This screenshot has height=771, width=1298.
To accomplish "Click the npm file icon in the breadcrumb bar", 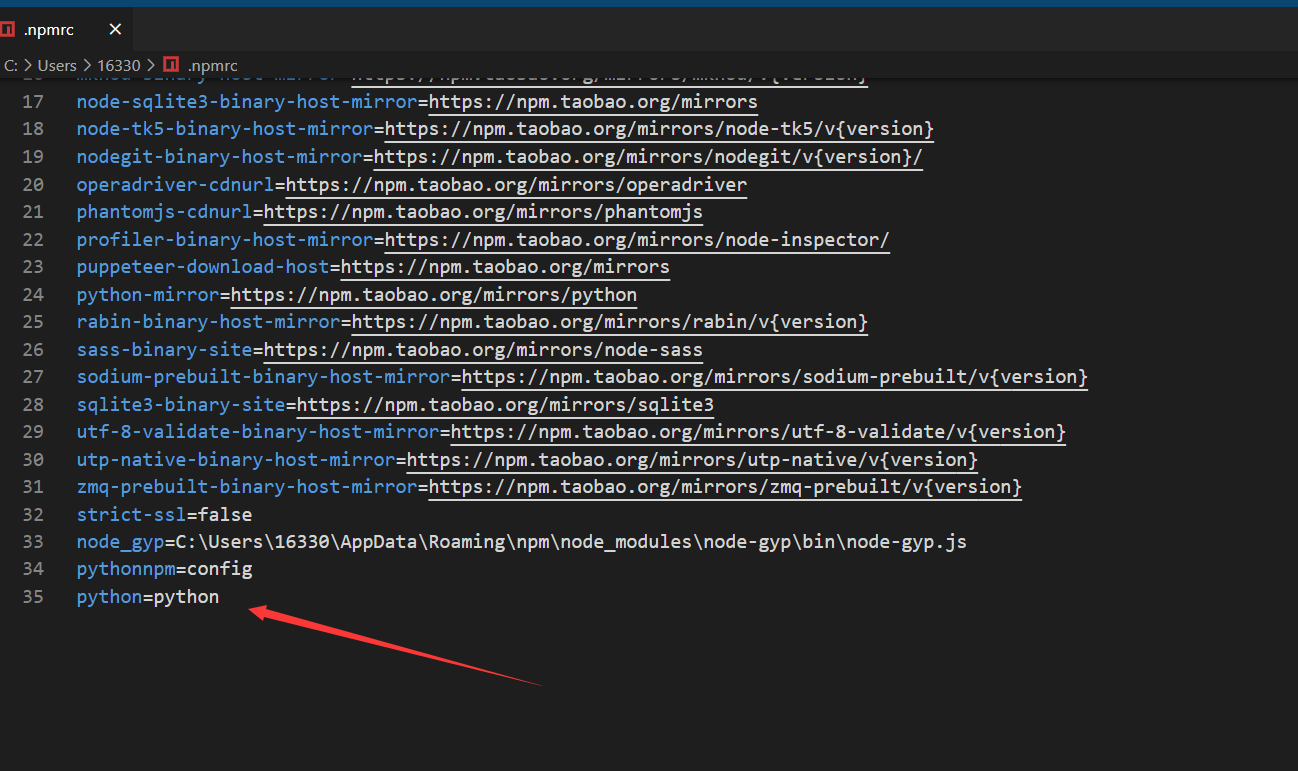I will pyautogui.click(x=172, y=65).
